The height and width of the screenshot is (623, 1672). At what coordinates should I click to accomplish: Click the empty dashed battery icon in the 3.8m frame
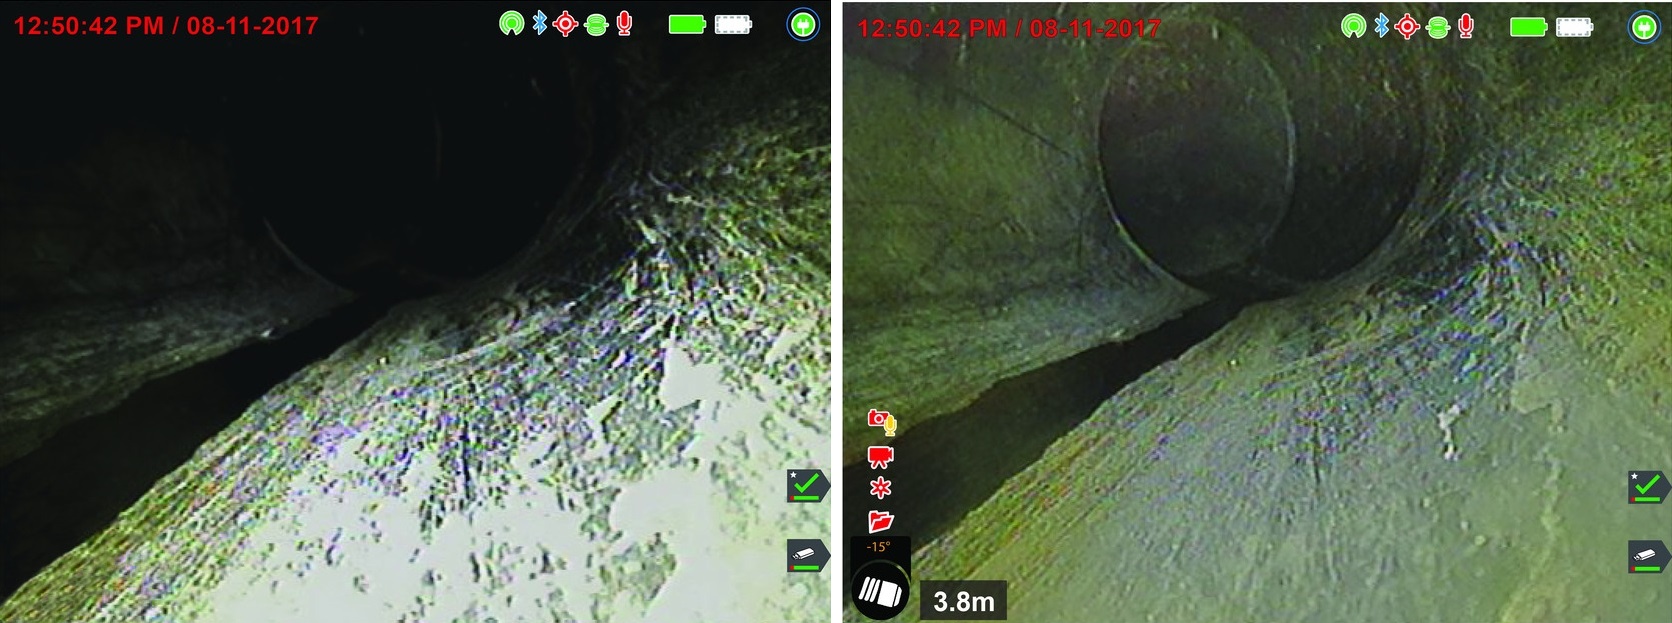(1575, 27)
